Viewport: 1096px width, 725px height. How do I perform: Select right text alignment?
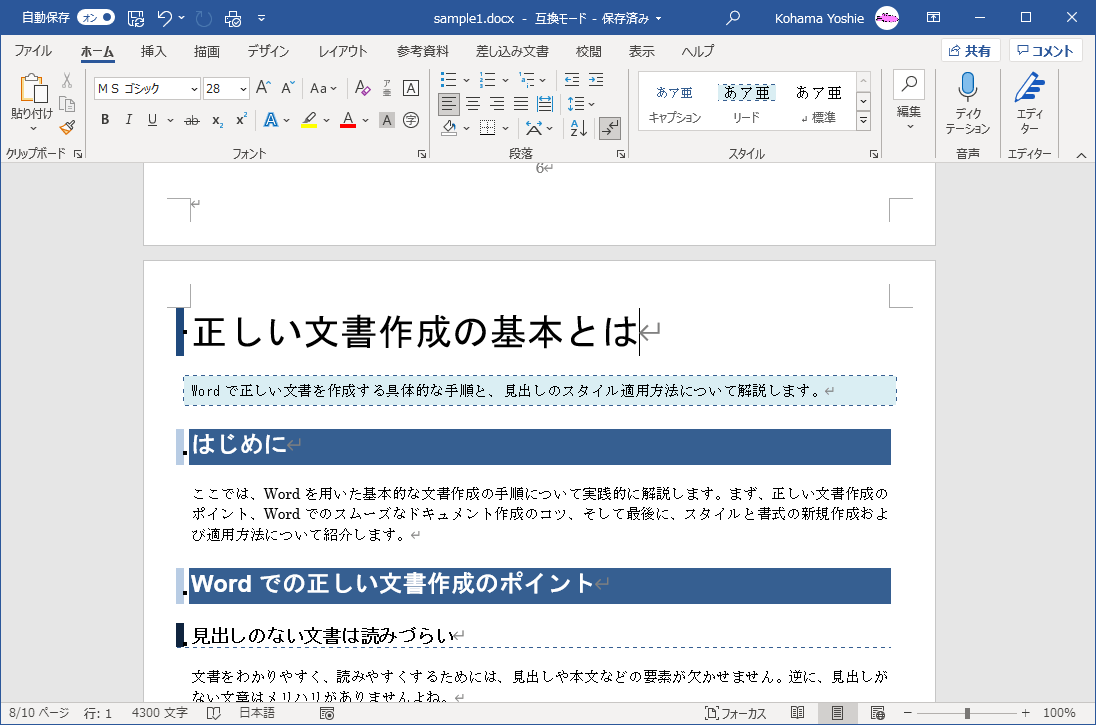click(497, 104)
